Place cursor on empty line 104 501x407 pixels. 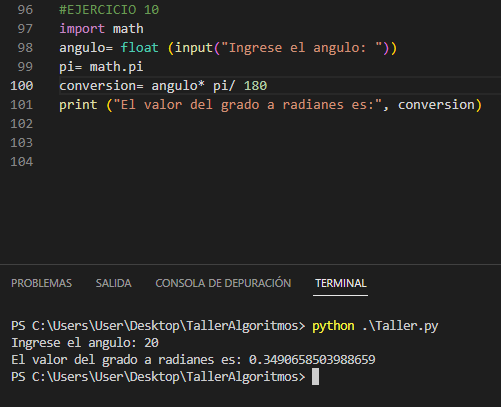[267, 162]
